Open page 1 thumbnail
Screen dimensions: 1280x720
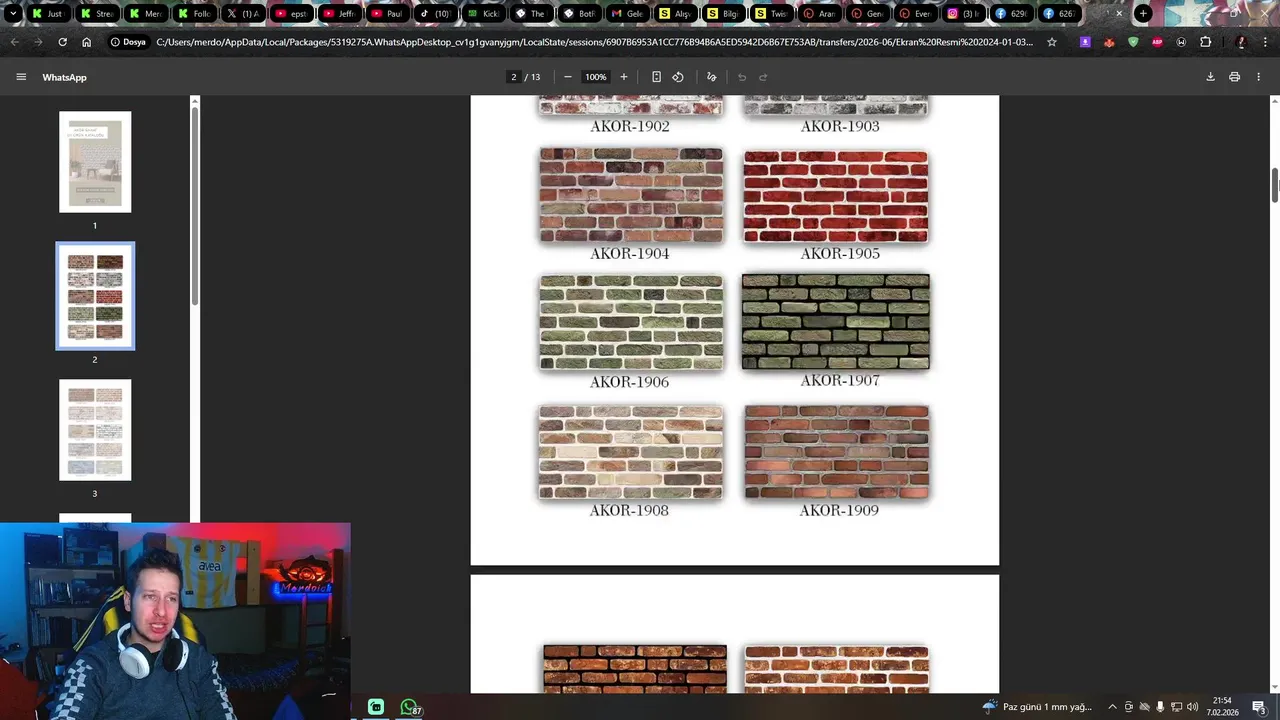(x=95, y=162)
